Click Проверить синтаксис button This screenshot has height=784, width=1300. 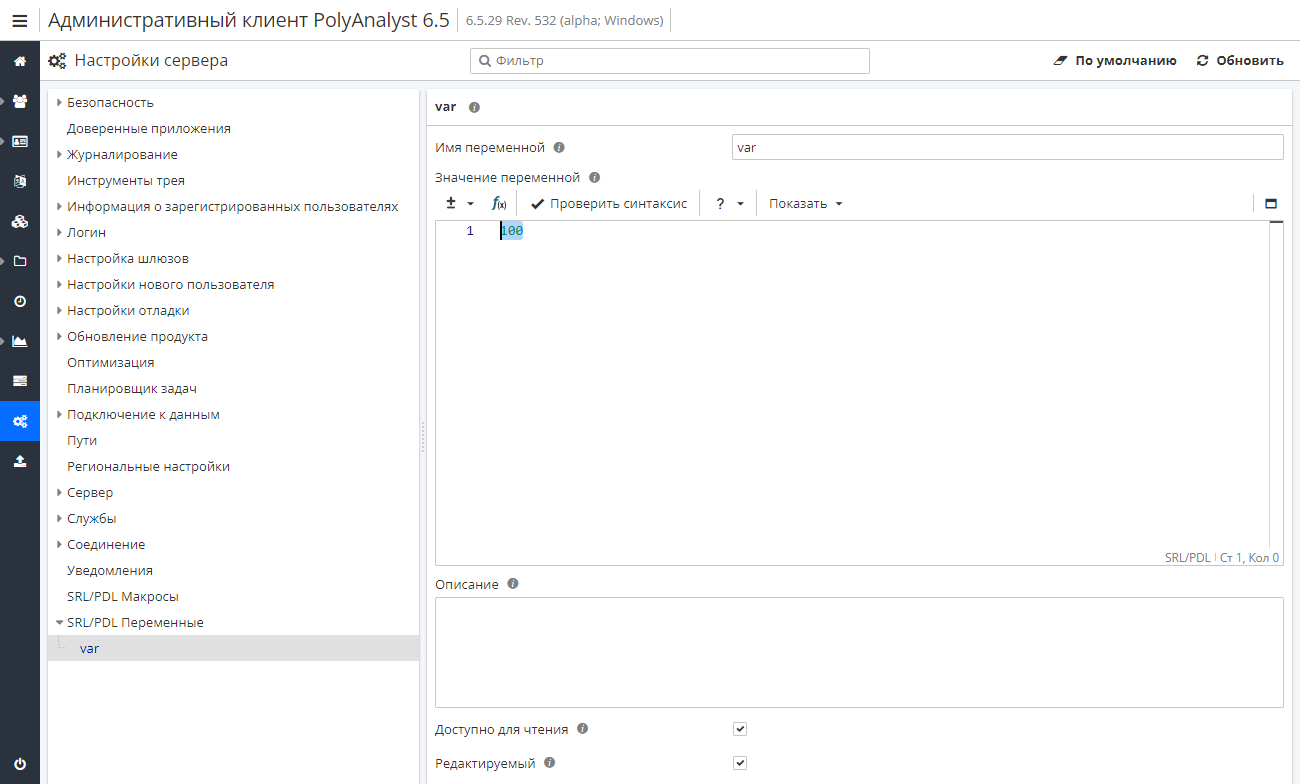tap(609, 203)
